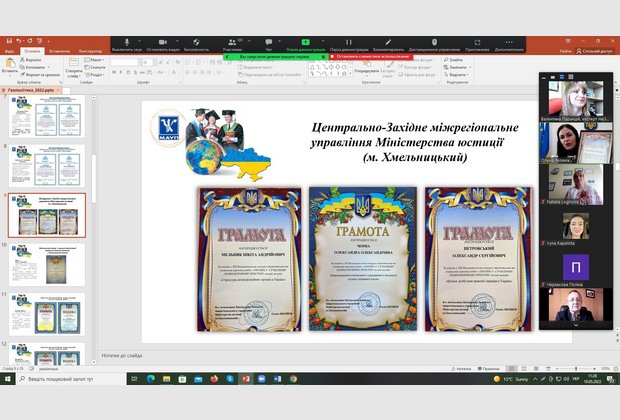This screenshot has height=420, width=620.
Task: Adjust the zoom slider in status bar
Action: coord(576,369)
